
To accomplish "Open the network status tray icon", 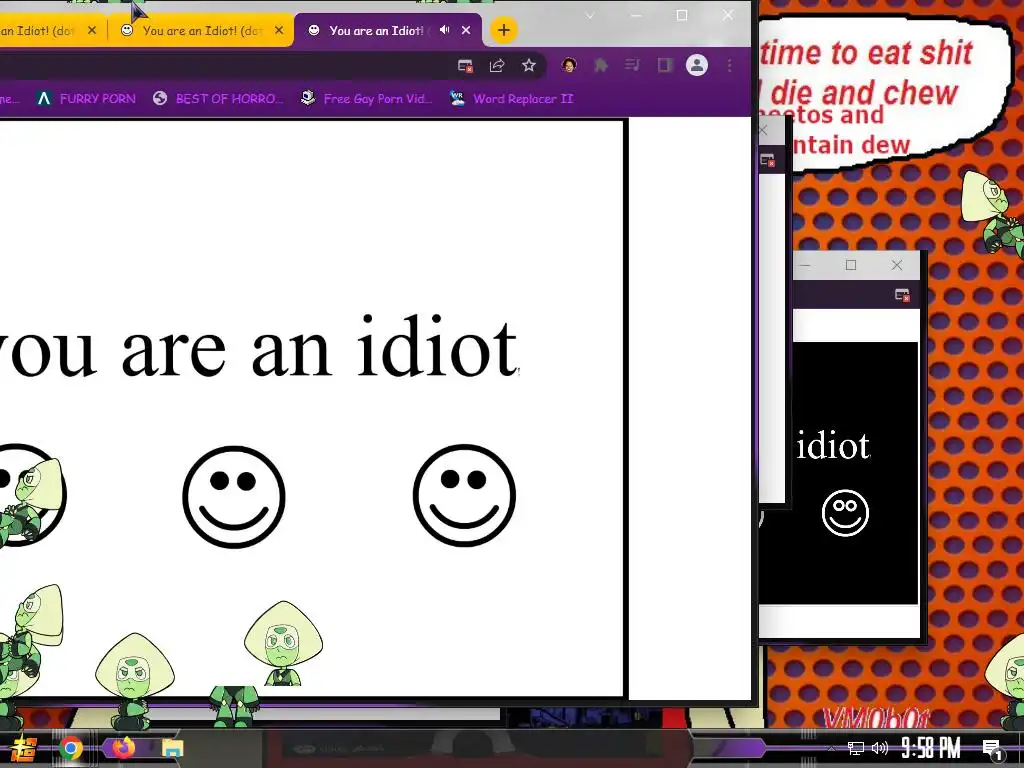I will pos(856,748).
